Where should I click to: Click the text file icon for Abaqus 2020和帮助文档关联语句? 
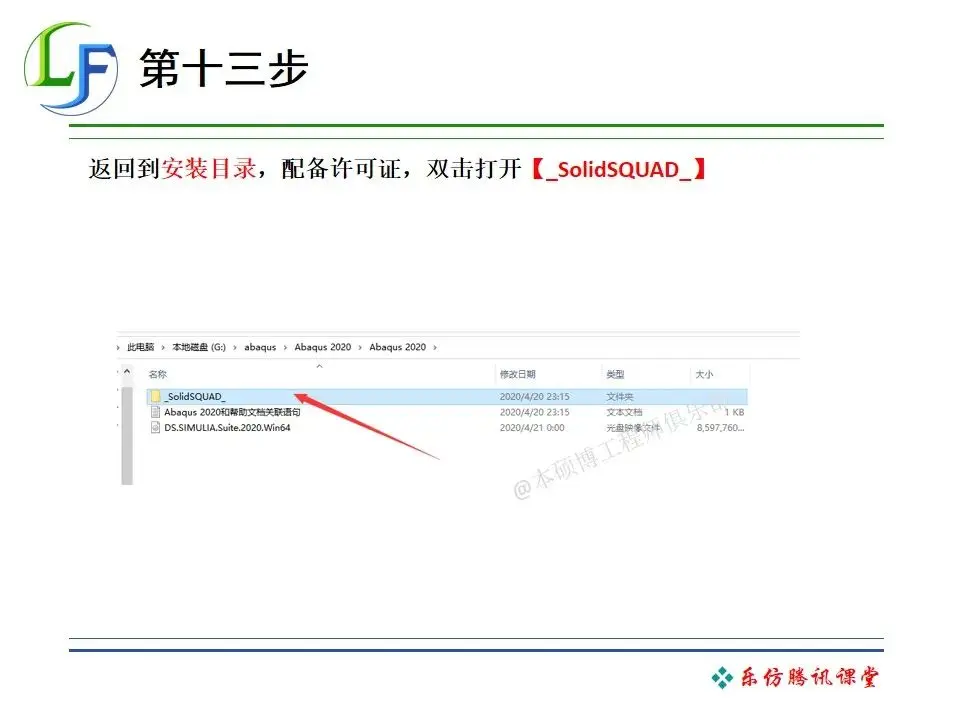point(156,412)
